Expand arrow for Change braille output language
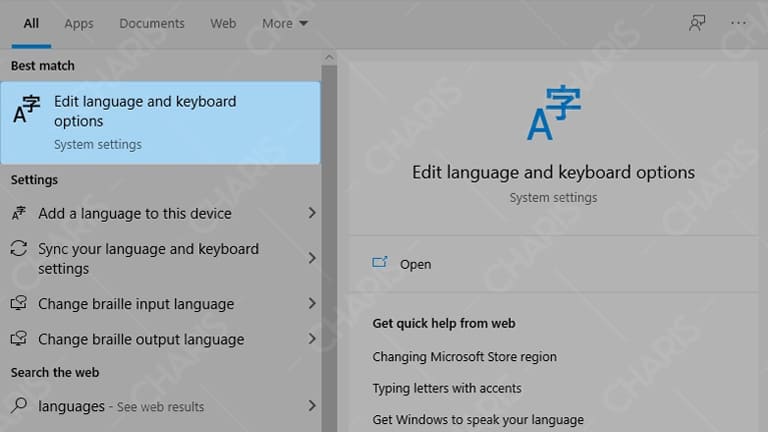This screenshot has width=768, height=432. (x=312, y=338)
